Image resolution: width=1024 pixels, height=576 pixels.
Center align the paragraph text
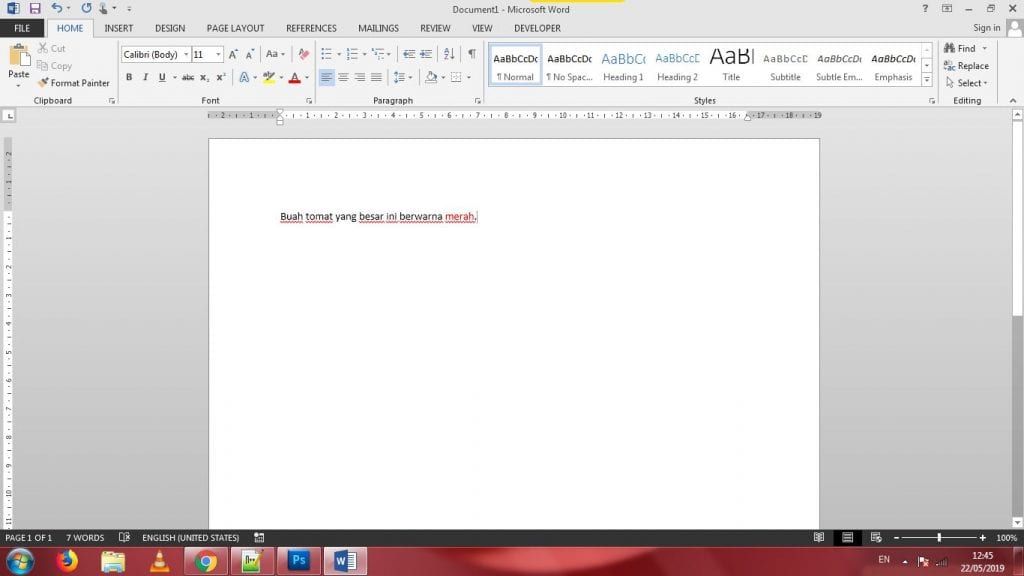click(343, 77)
